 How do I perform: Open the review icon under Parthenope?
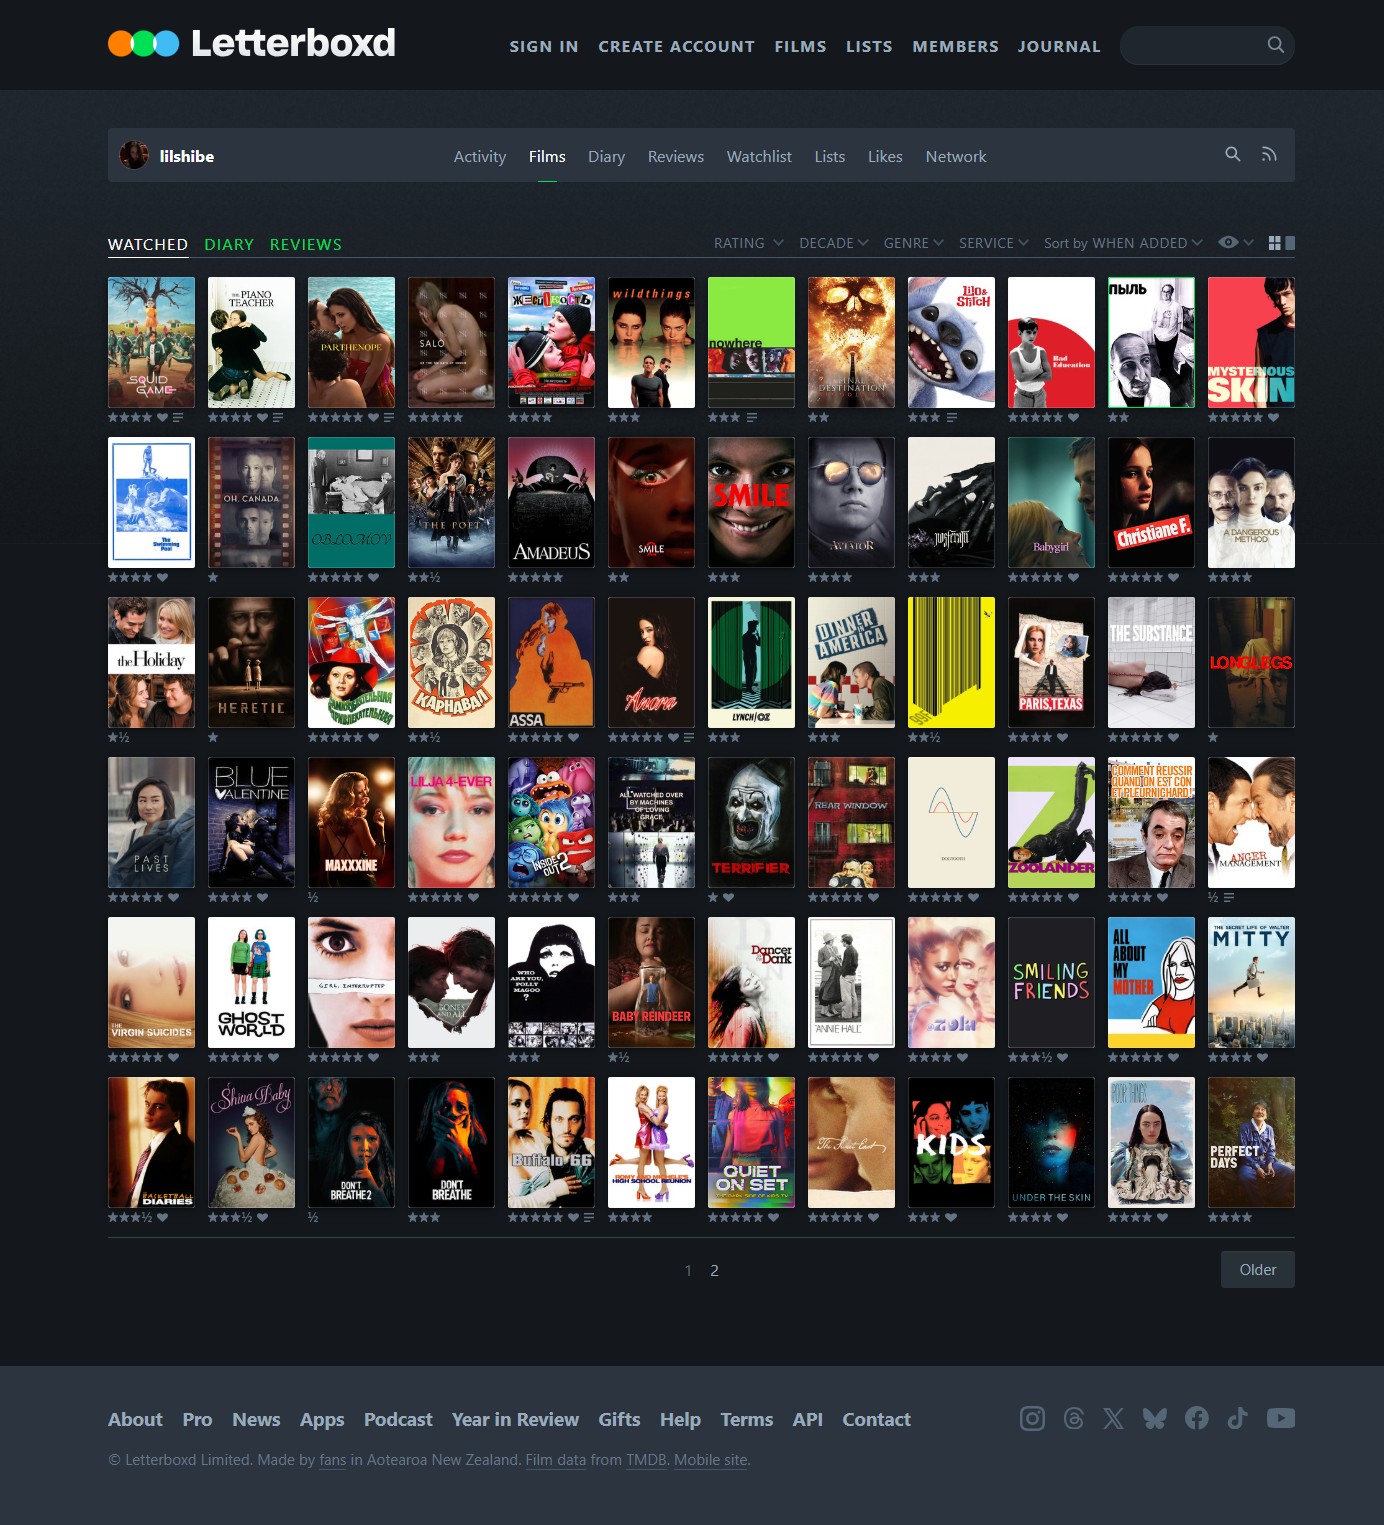[389, 417]
